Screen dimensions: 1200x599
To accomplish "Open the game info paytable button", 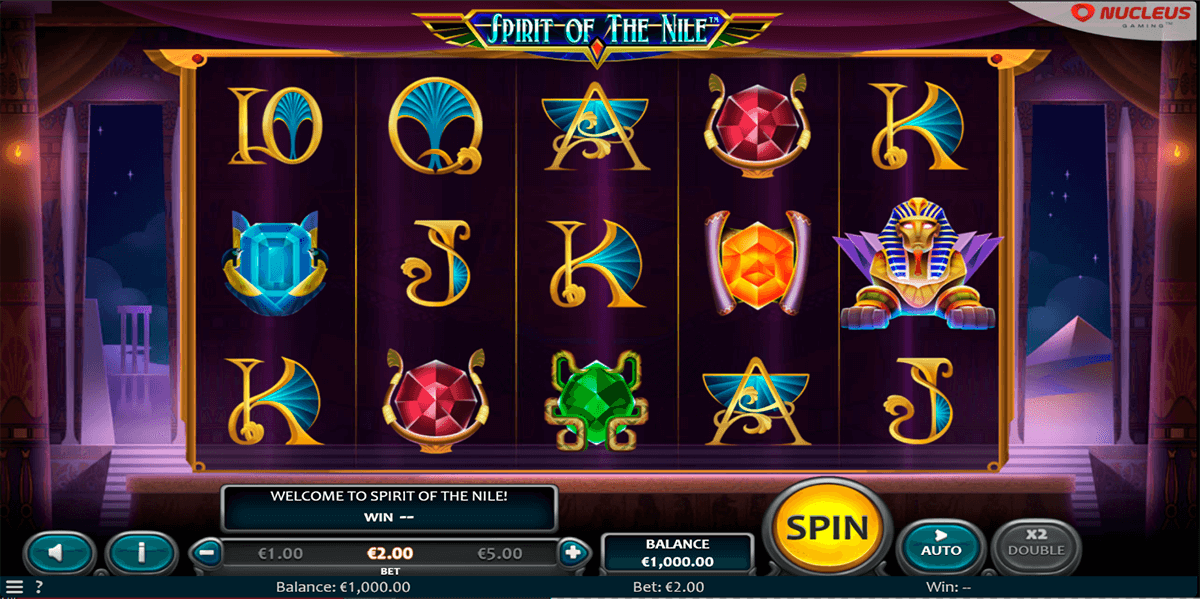I will coord(142,552).
